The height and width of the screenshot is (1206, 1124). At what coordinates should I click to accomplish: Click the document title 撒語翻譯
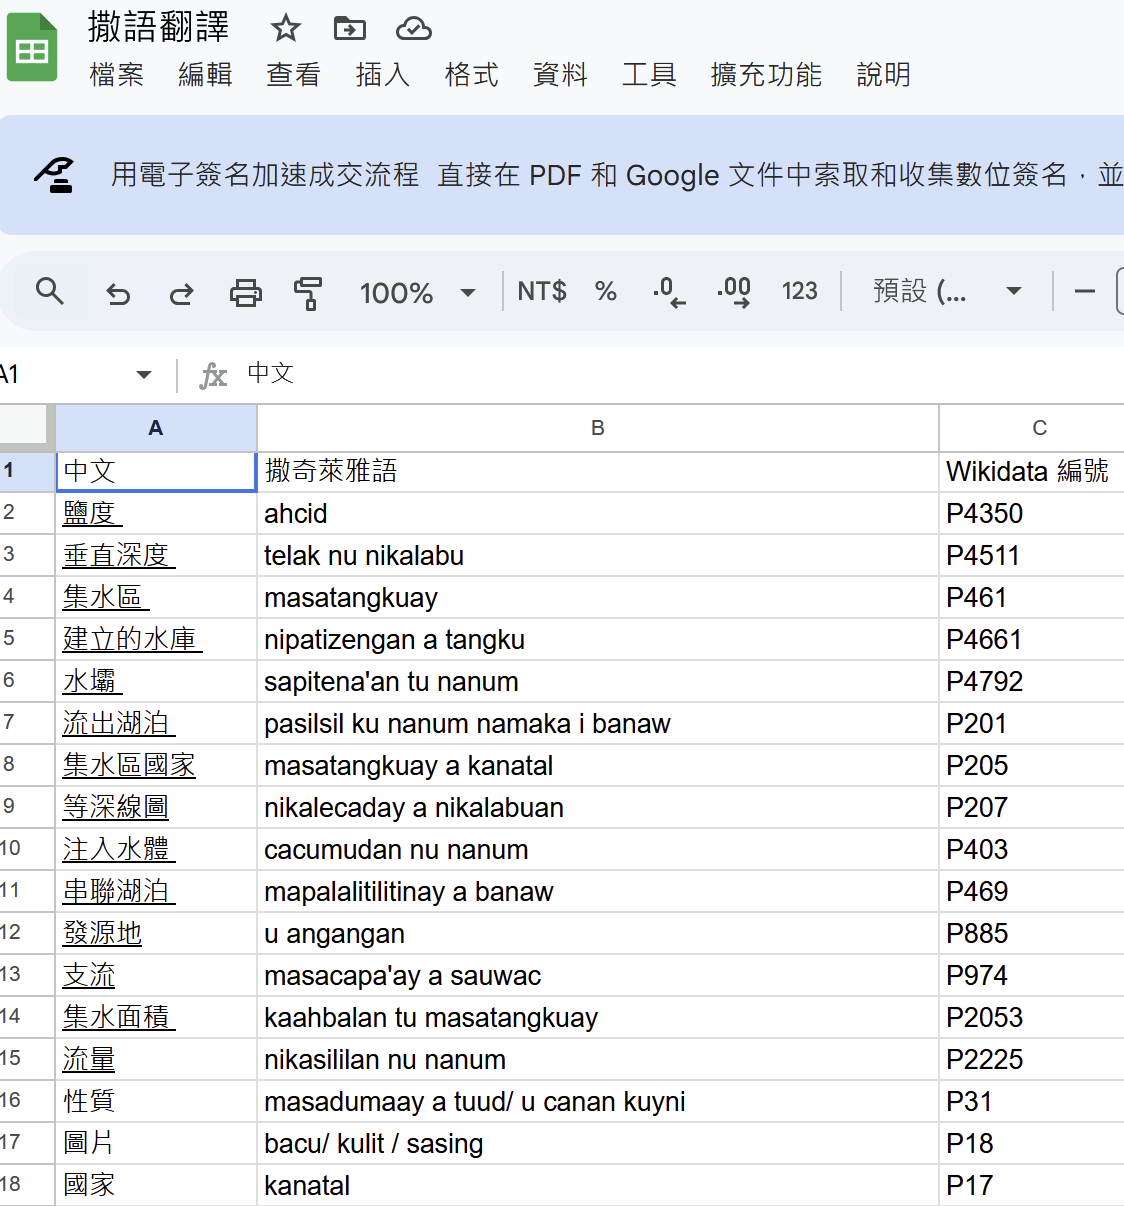tap(158, 27)
